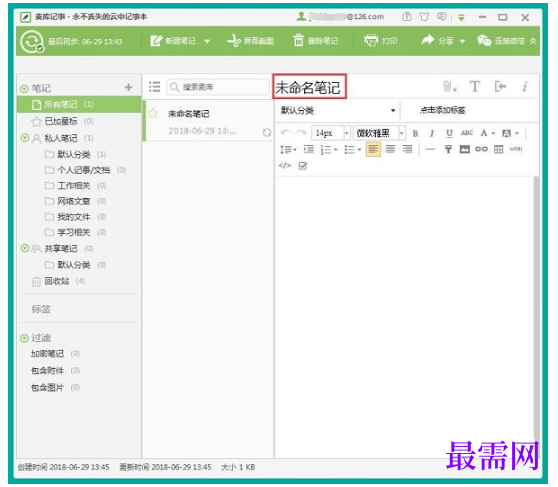Delete the note with 删除笔记
558x487 pixels.
(316, 41)
